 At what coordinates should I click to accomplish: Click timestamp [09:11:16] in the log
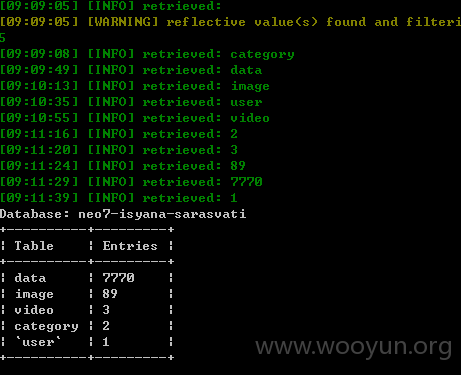click(39, 134)
